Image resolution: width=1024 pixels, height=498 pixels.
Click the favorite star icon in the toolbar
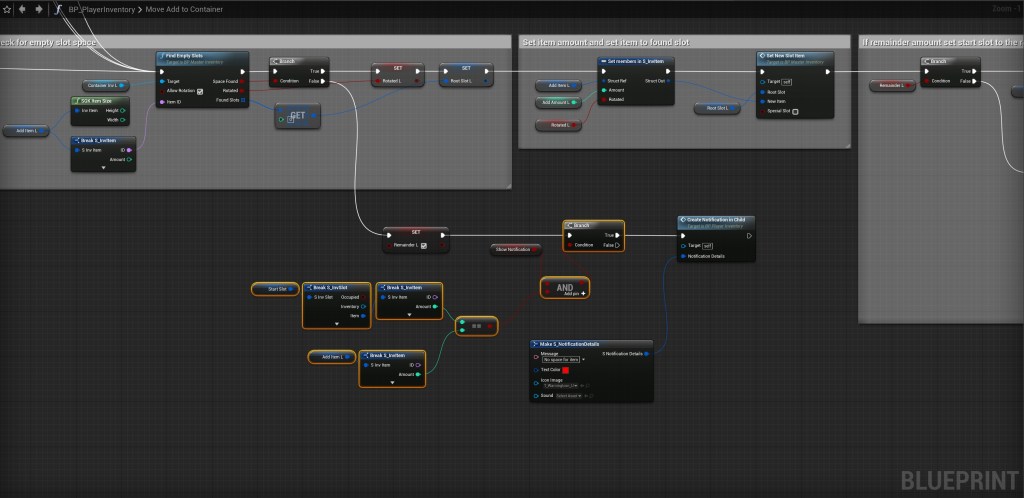pyautogui.click(x=8, y=9)
